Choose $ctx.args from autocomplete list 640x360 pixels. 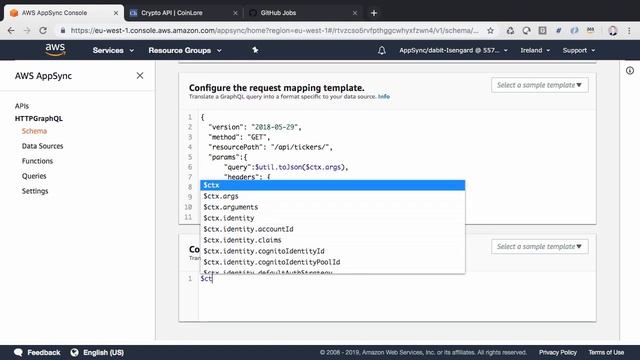point(332,196)
